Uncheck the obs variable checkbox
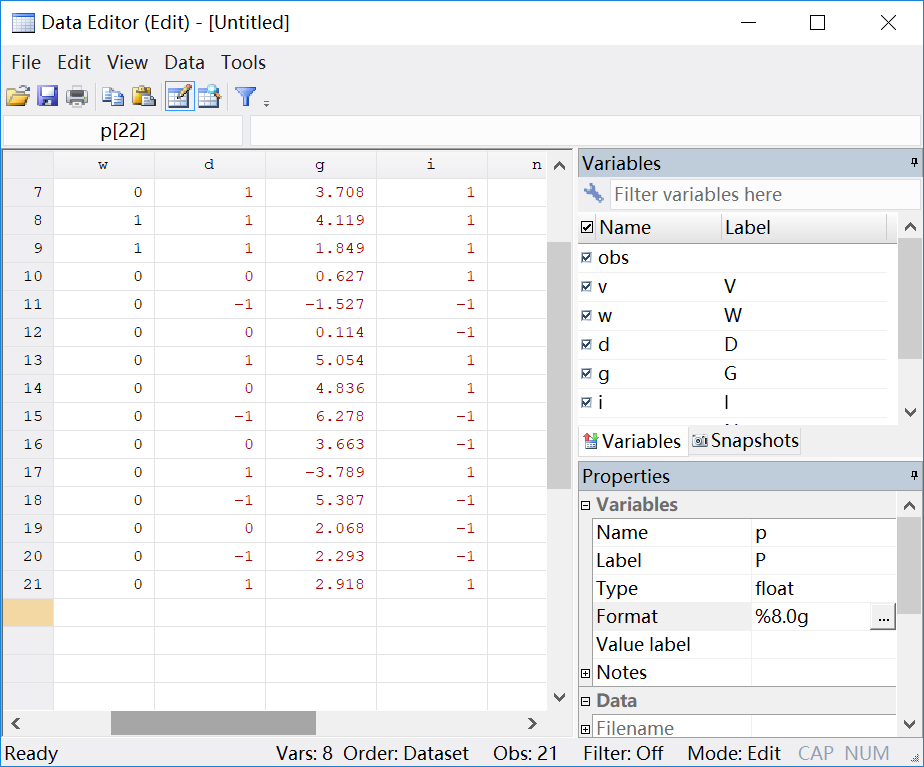The width and height of the screenshot is (924, 767). point(586,257)
